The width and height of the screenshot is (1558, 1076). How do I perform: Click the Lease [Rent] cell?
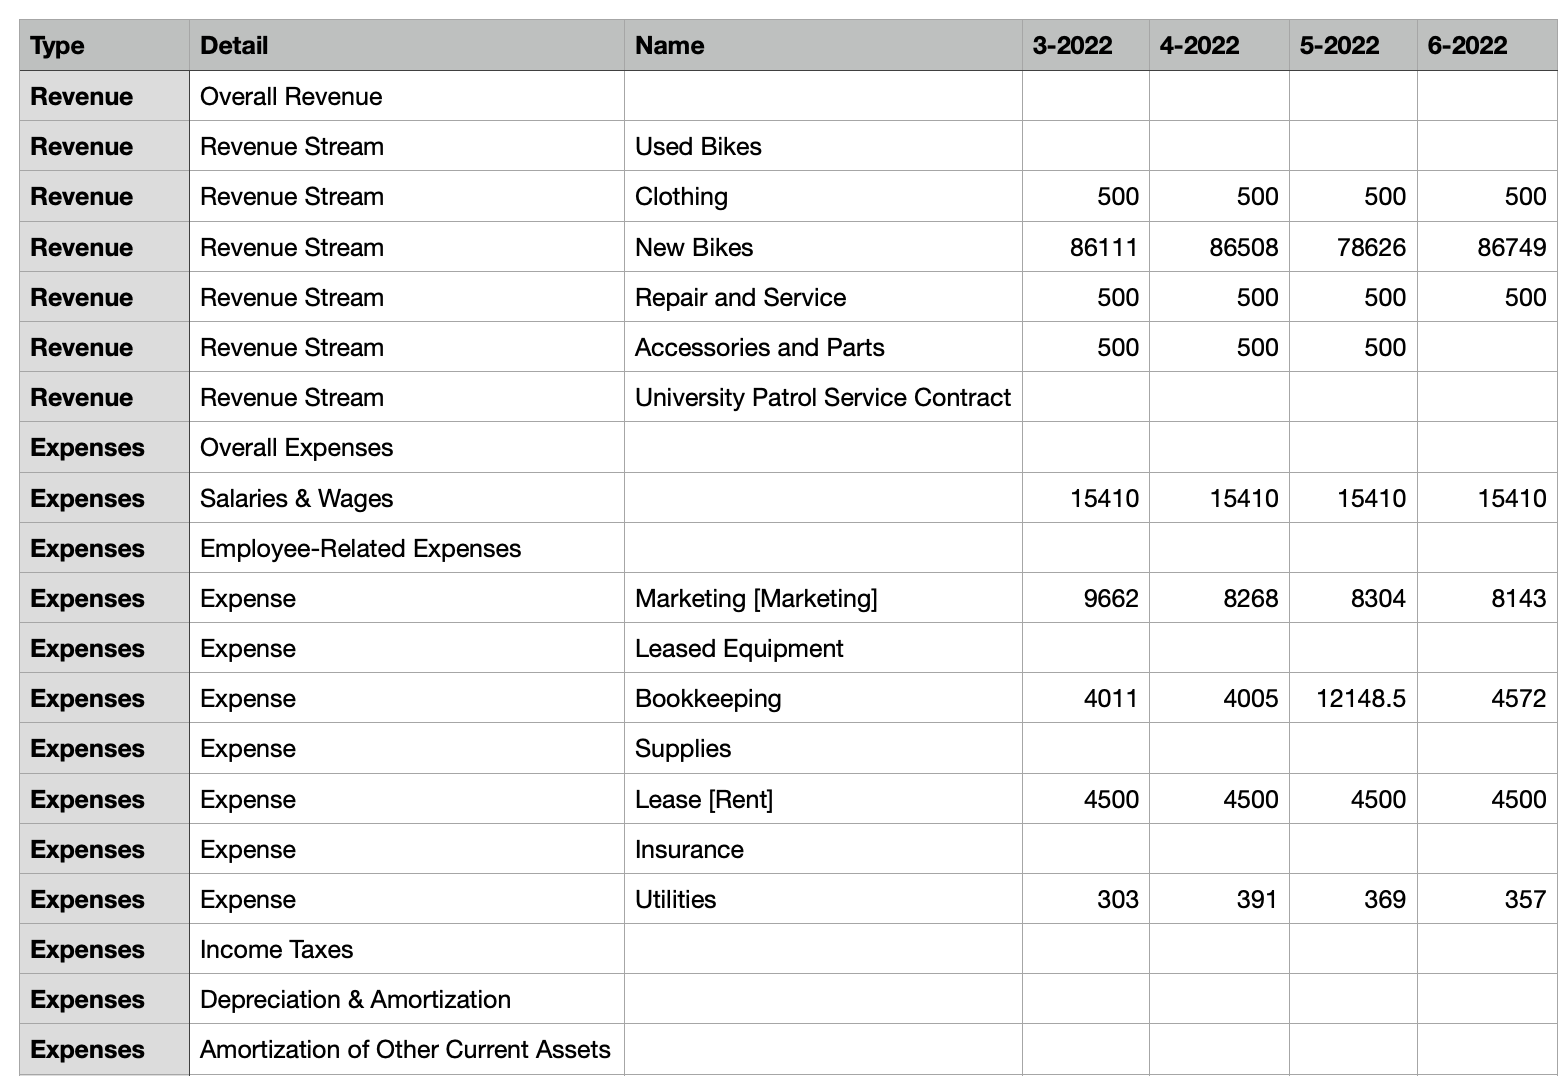(823, 799)
